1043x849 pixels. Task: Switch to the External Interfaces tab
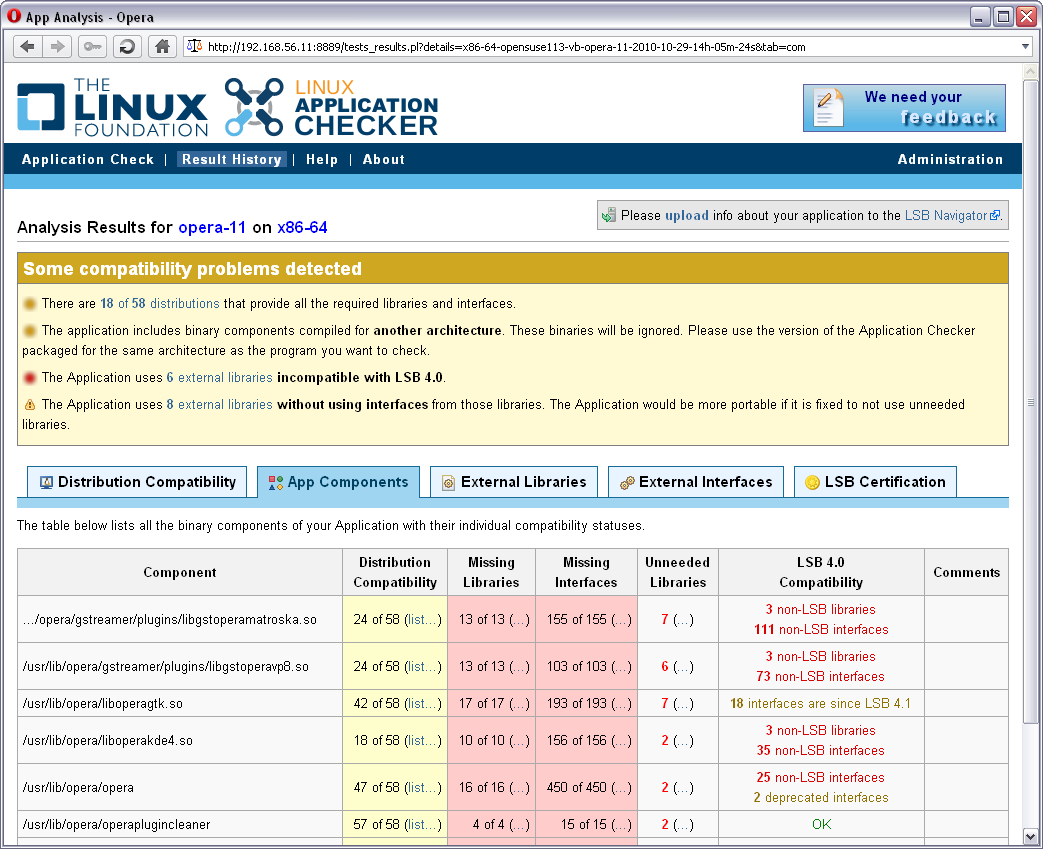pyautogui.click(x=696, y=482)
